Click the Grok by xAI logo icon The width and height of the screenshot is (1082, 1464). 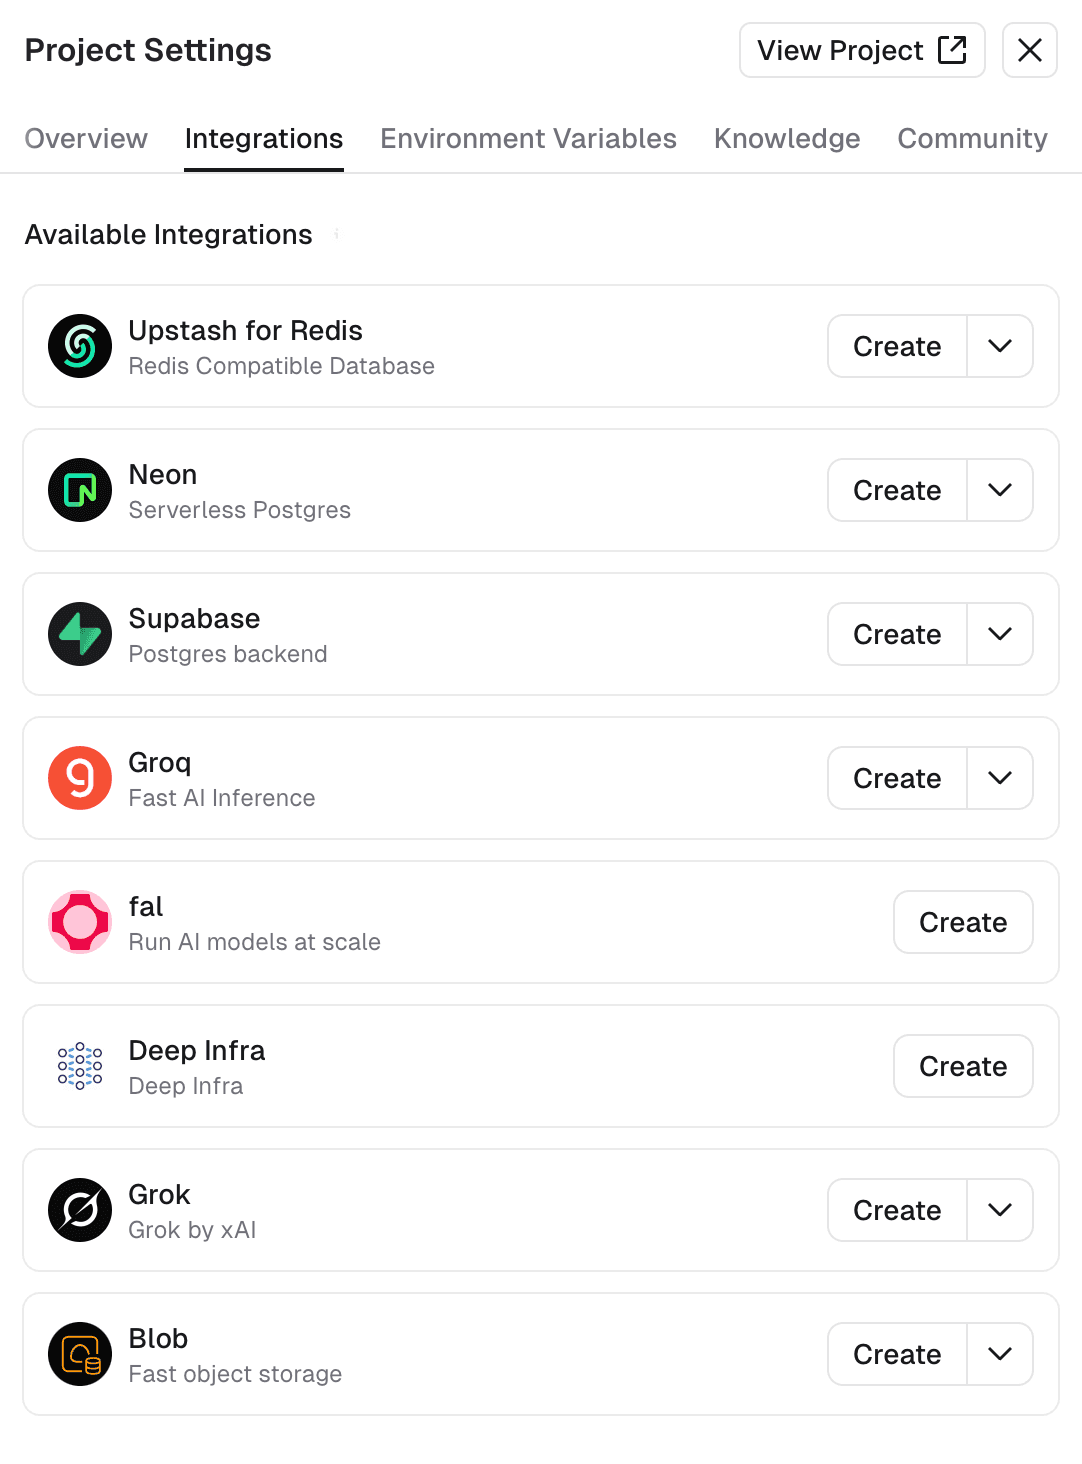(x=79, y=1210)
